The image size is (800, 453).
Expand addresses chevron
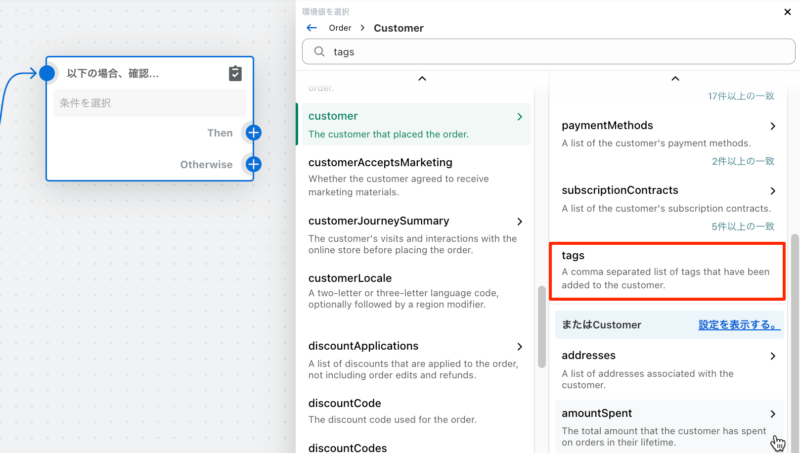(773, 356)
